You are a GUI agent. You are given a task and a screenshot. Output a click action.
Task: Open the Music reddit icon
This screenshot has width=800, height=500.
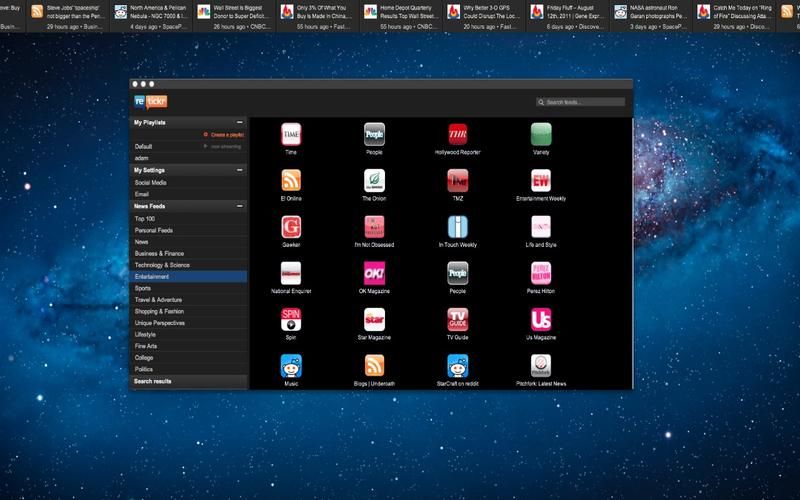(x=291, y=366)
